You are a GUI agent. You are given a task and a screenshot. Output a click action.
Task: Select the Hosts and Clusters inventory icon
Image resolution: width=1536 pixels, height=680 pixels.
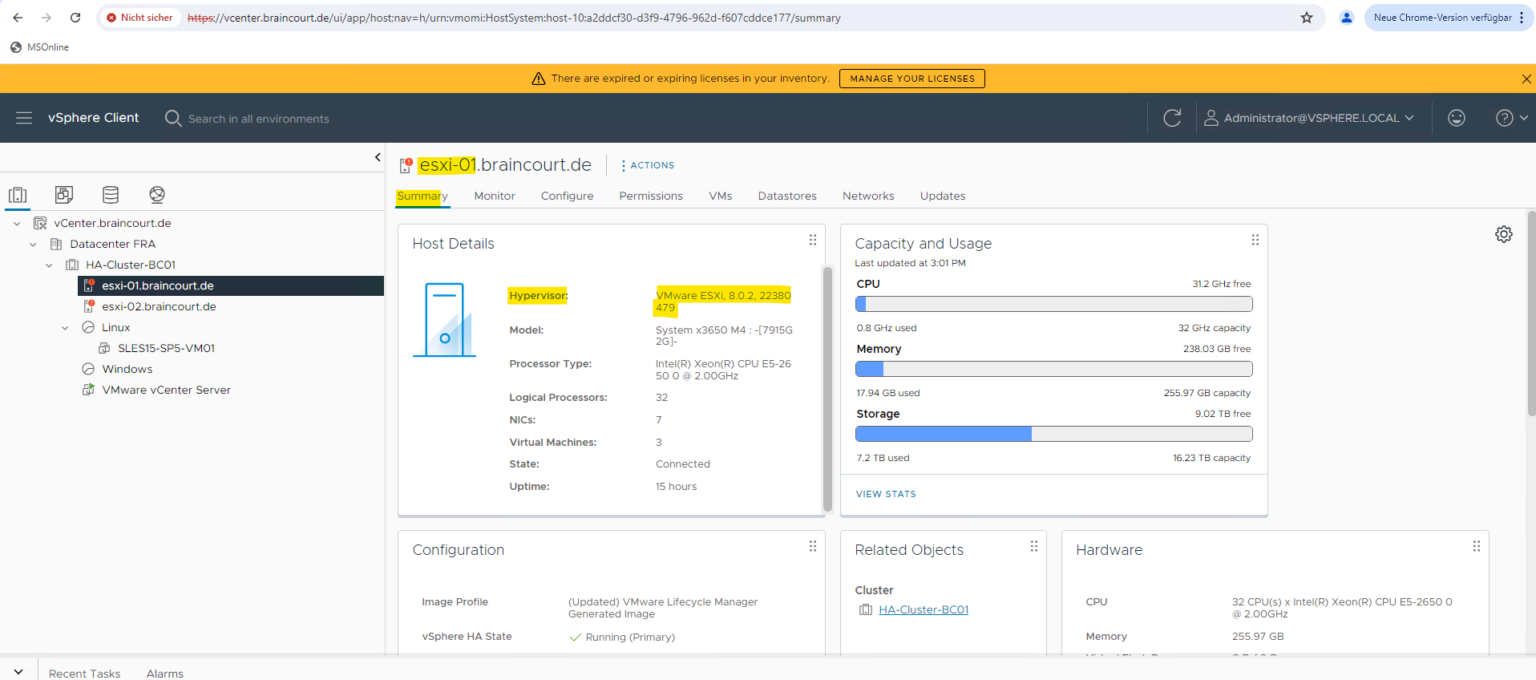[x=17, y=195]
